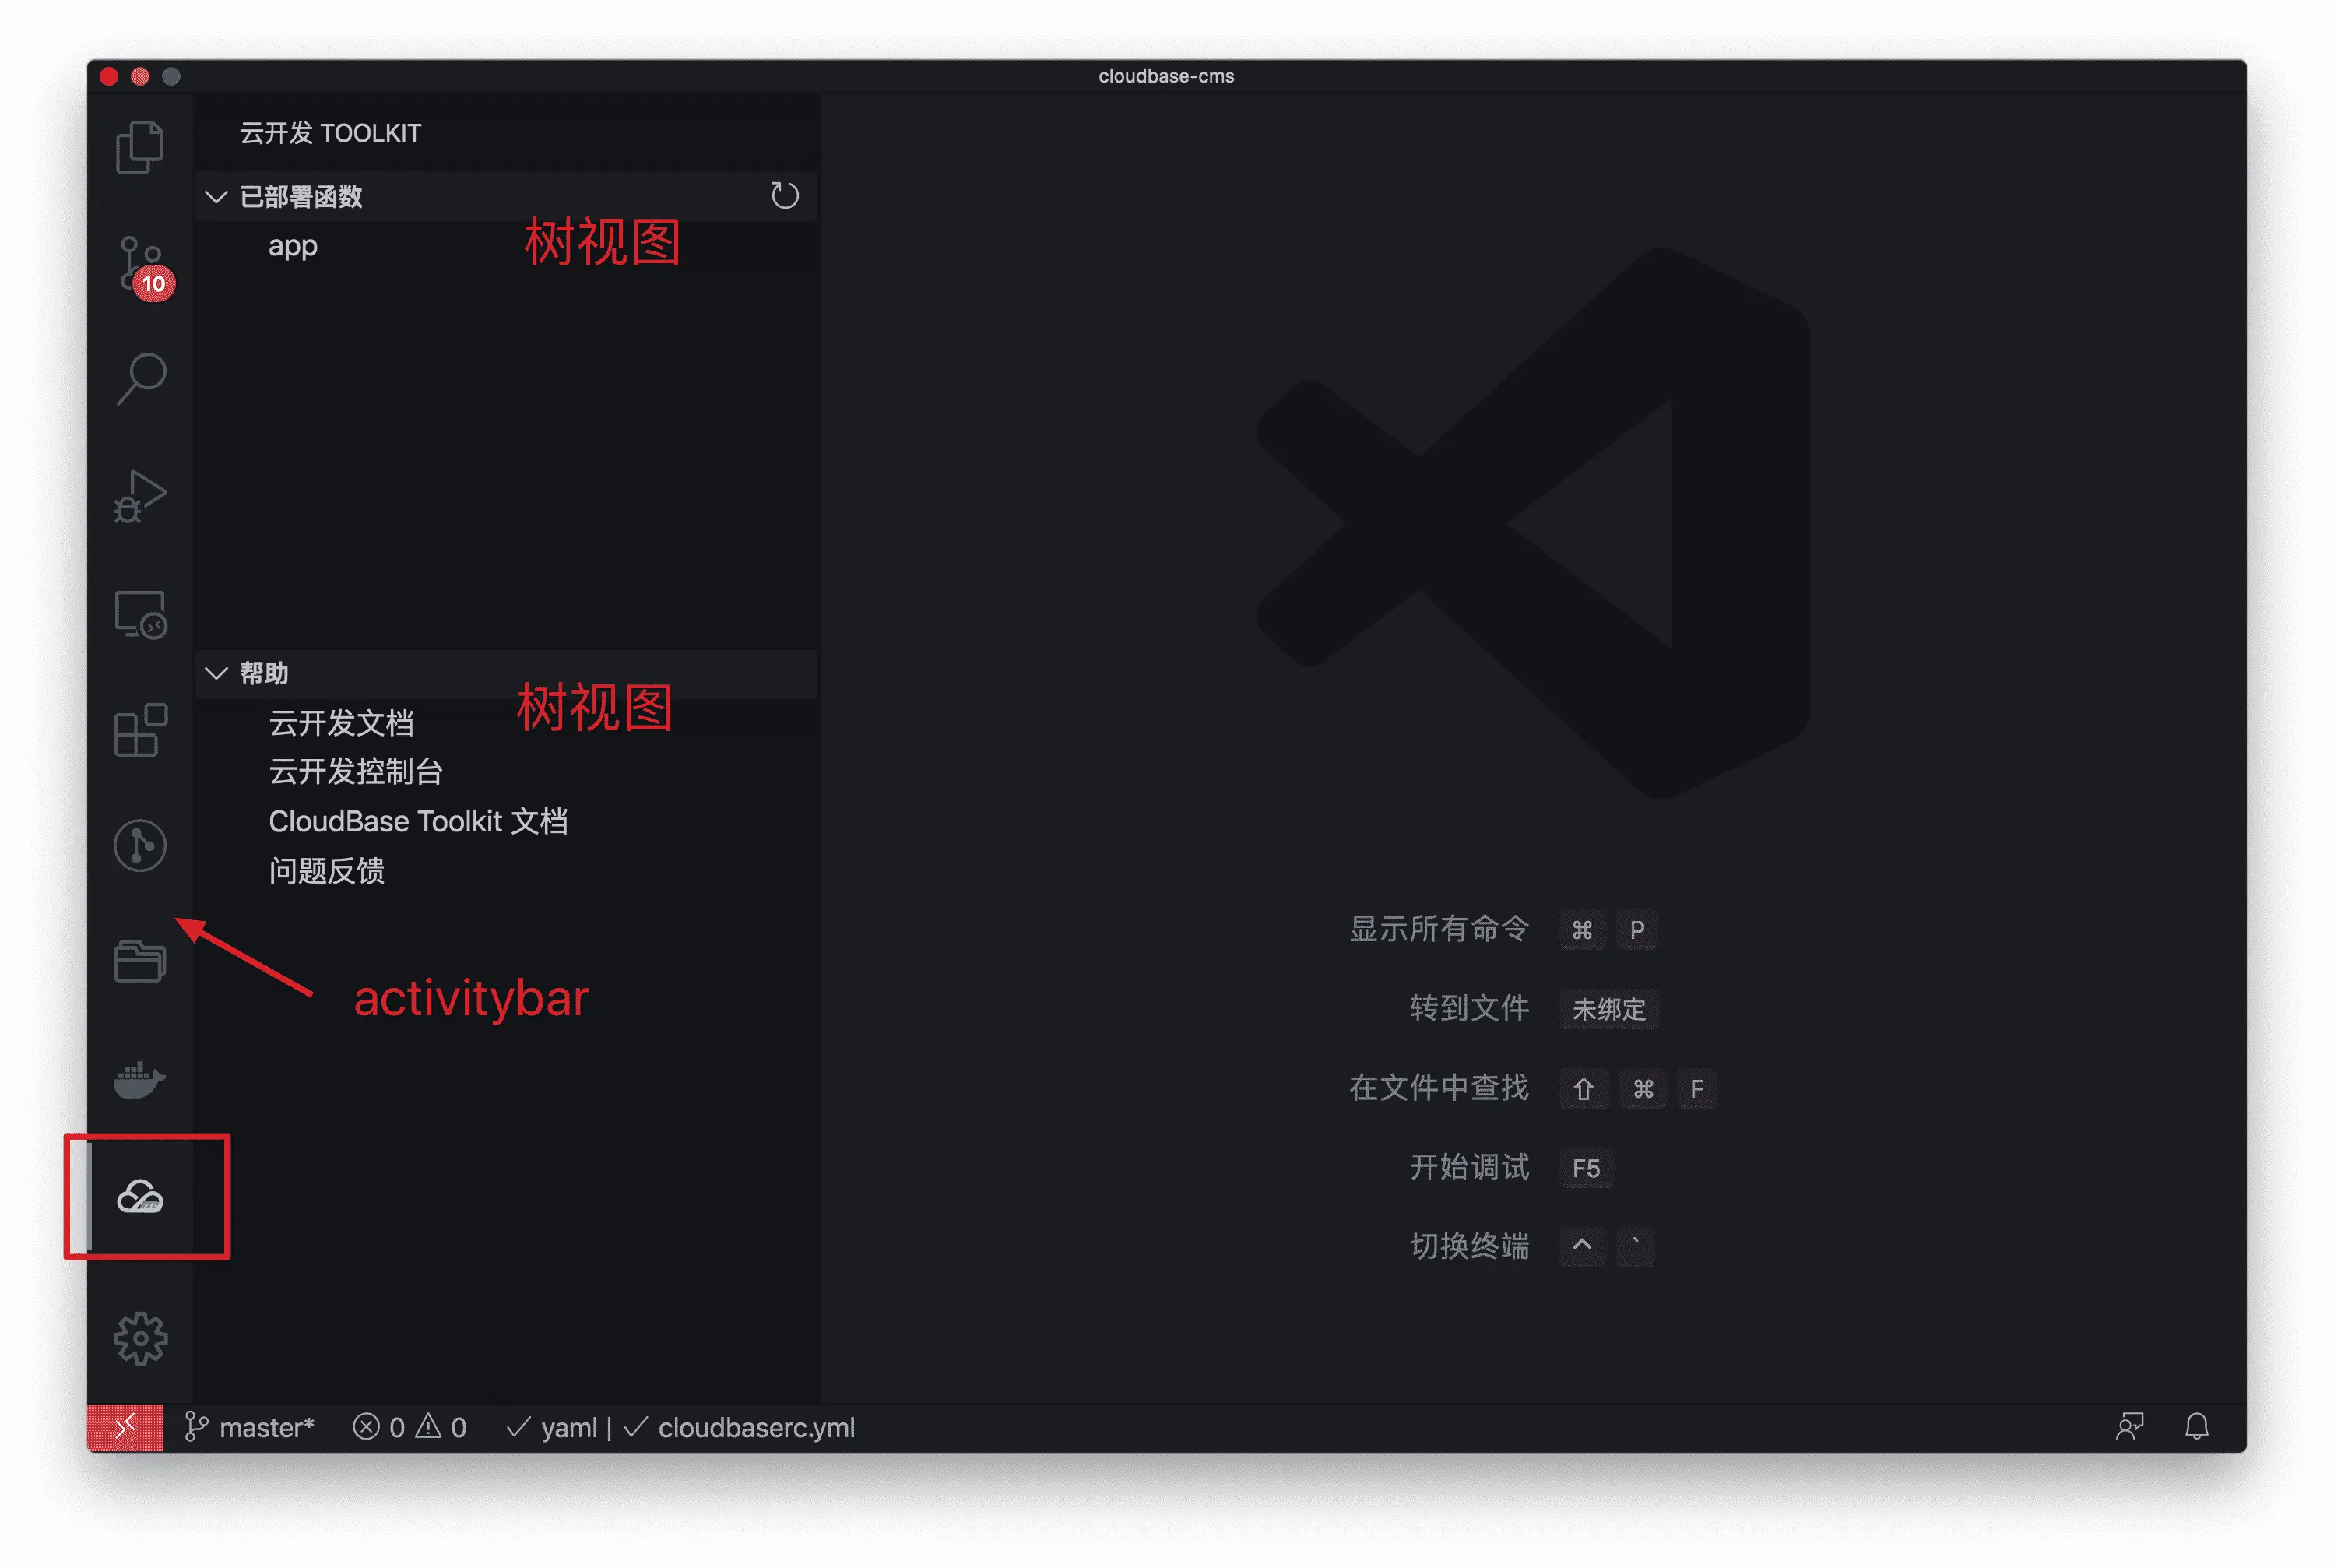Minimize the cloudbase-cms window

coord(140,76)
